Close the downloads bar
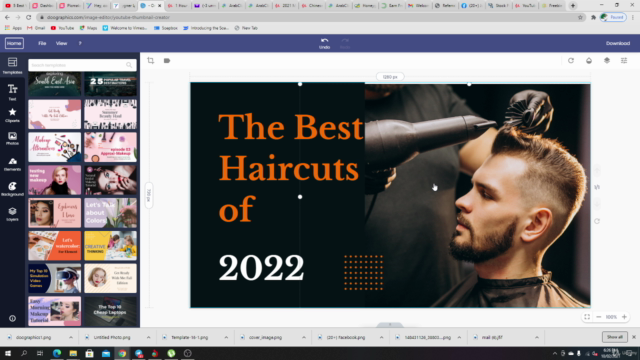Image resolution: width=640 pixels, height=360 pixels. coord(633,337)
